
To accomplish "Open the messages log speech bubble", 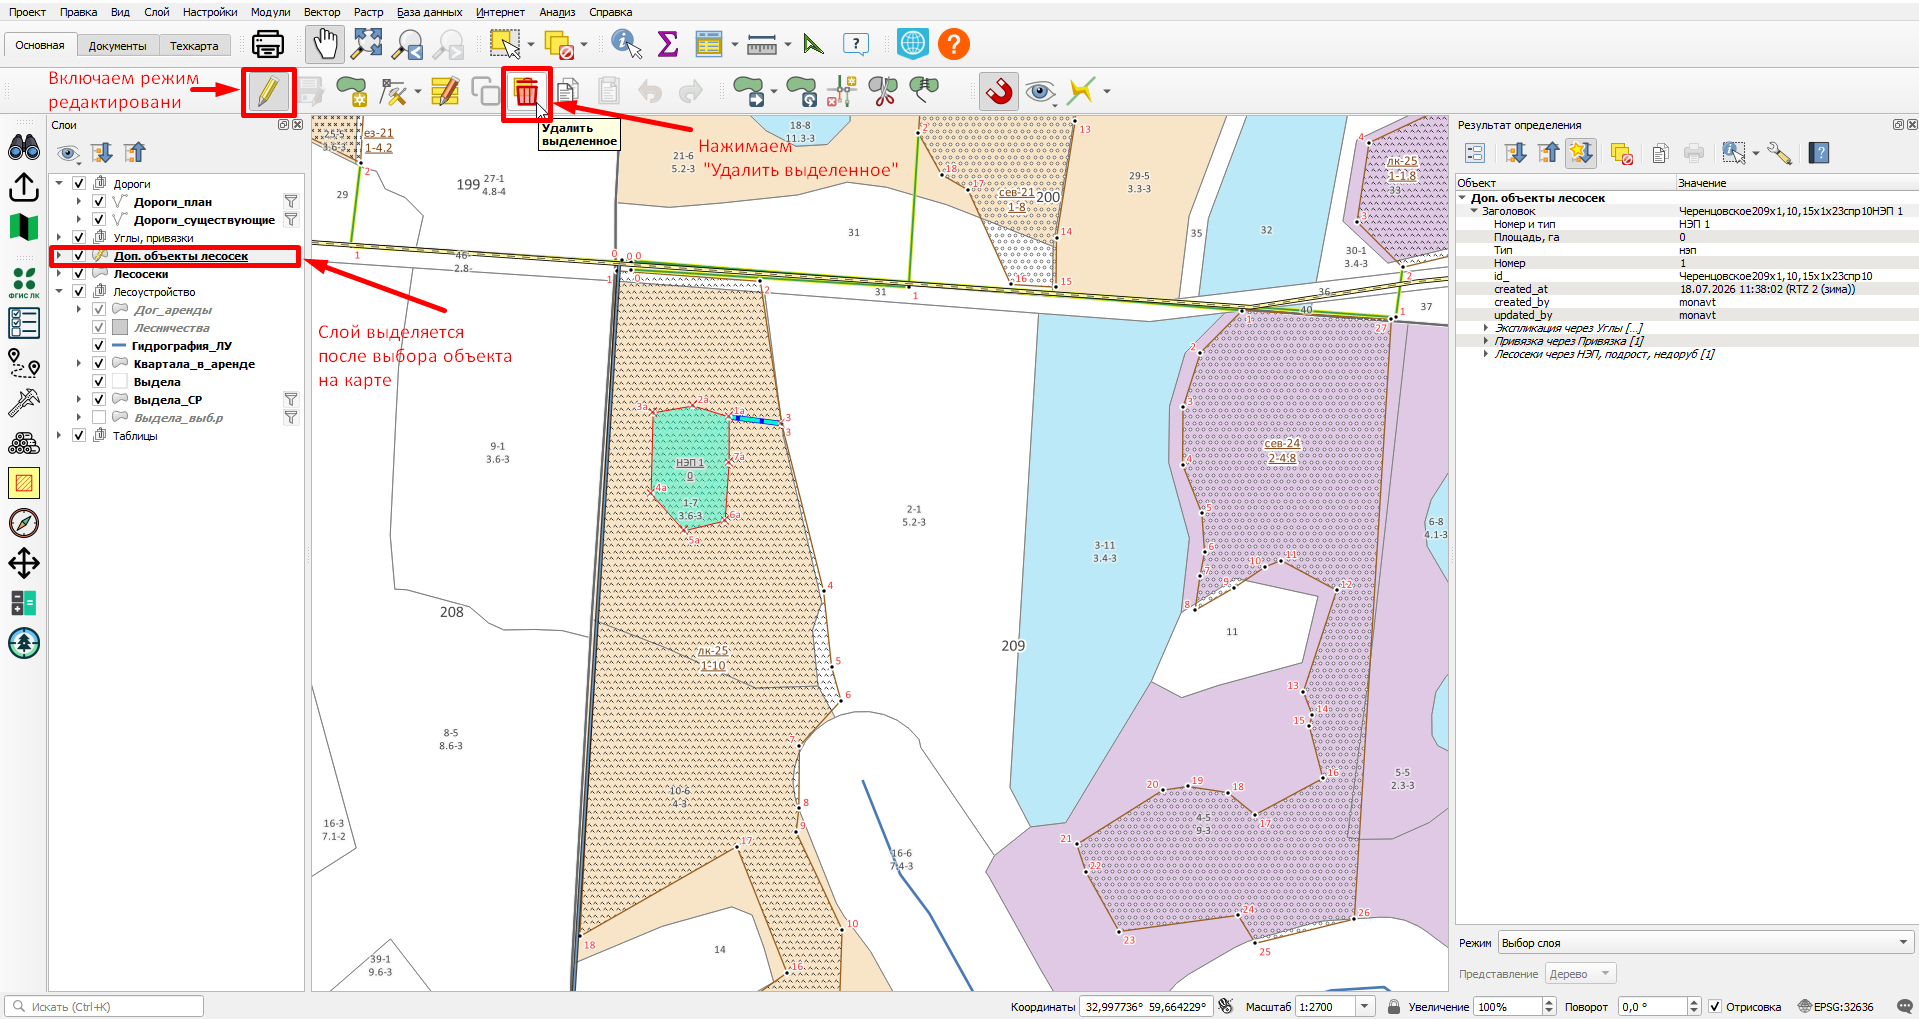I will [x=1904, y=1007].
